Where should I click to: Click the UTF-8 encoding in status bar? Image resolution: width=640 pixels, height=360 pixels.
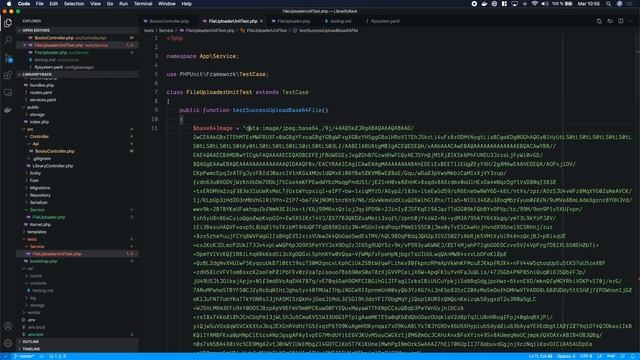[x=586, y=356]
